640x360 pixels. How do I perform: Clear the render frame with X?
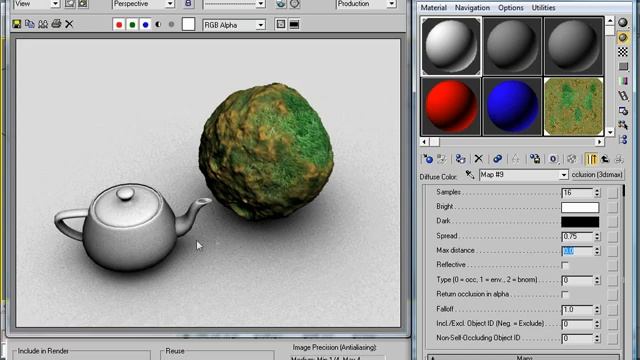click(x=69, y=24)
